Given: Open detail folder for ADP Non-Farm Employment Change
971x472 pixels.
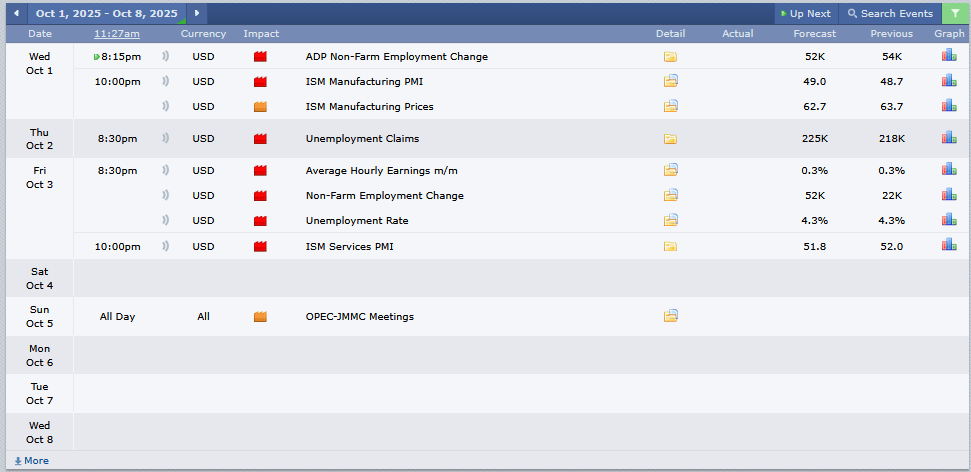Looking at the screenshot, I should pos(670,57).
